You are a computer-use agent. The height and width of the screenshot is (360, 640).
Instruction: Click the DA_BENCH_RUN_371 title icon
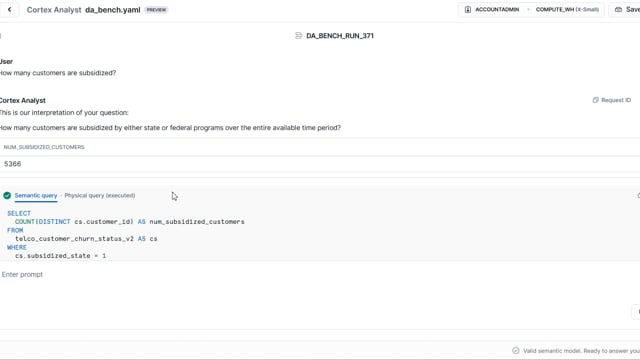click(x=298, y=36)
